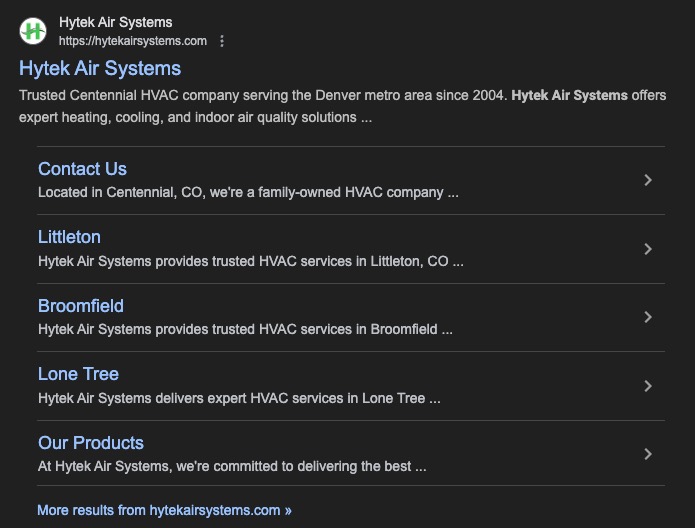The image size is (695, 528).
Task: Expand the Littleton result chevron
Action: 648,249
